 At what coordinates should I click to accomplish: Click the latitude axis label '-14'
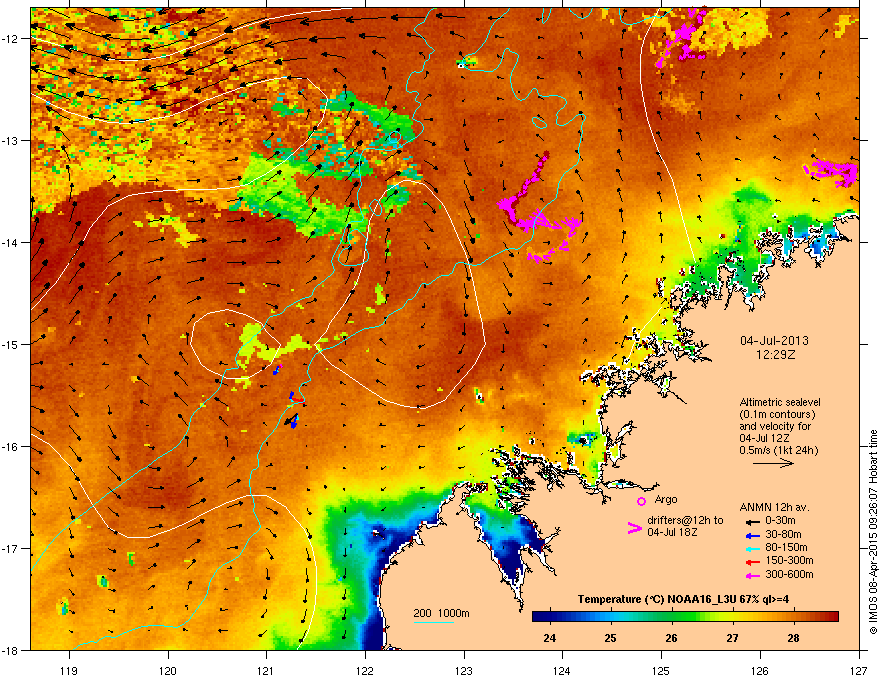pyautogui.click(x=10, y=242)
